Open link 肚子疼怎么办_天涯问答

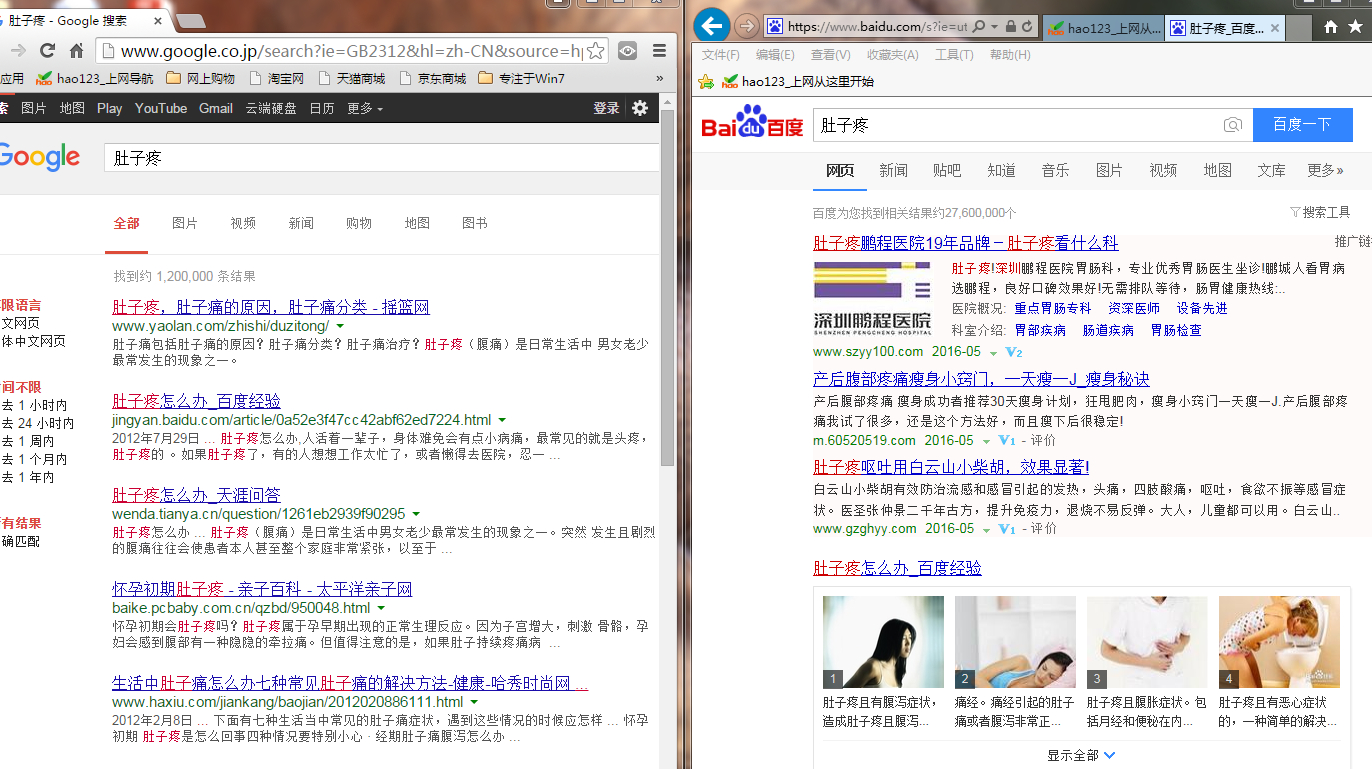(x=196, y=494)
